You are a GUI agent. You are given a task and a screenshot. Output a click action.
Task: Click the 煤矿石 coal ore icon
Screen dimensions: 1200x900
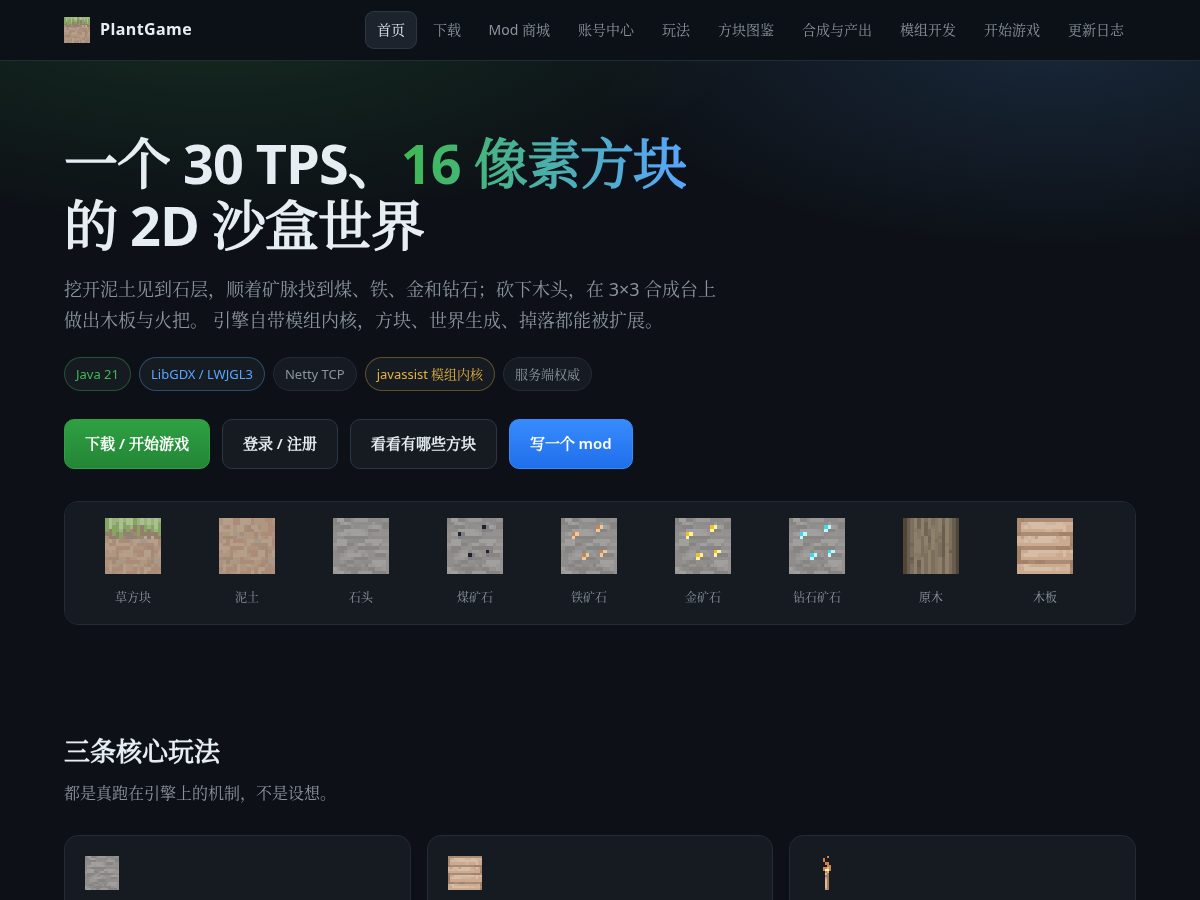(x=475, y=546)
